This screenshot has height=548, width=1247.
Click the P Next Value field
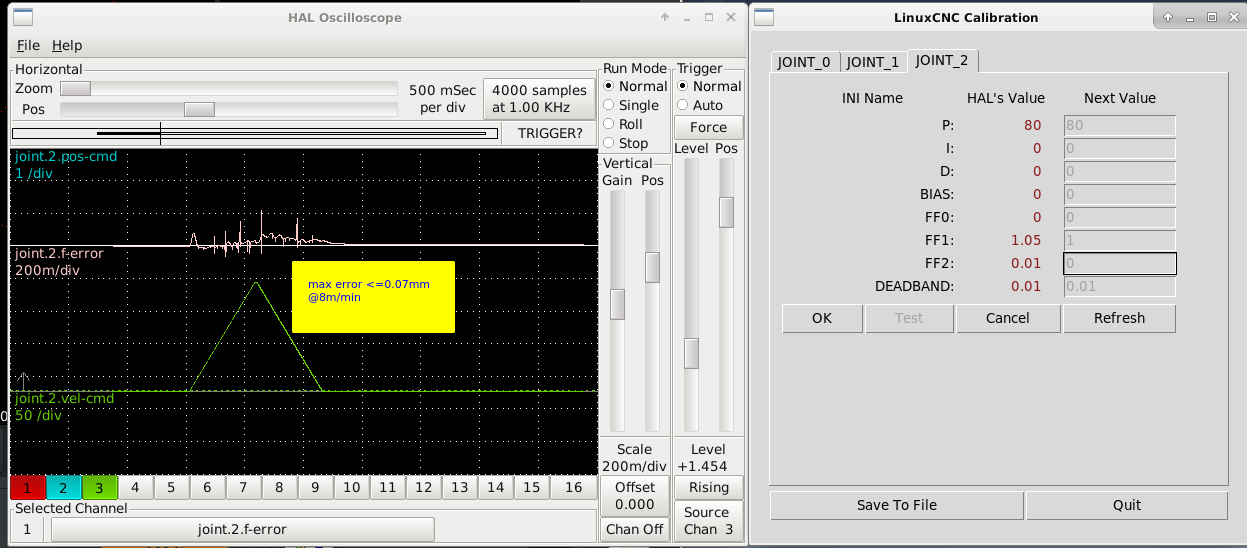coord(1119,125)
